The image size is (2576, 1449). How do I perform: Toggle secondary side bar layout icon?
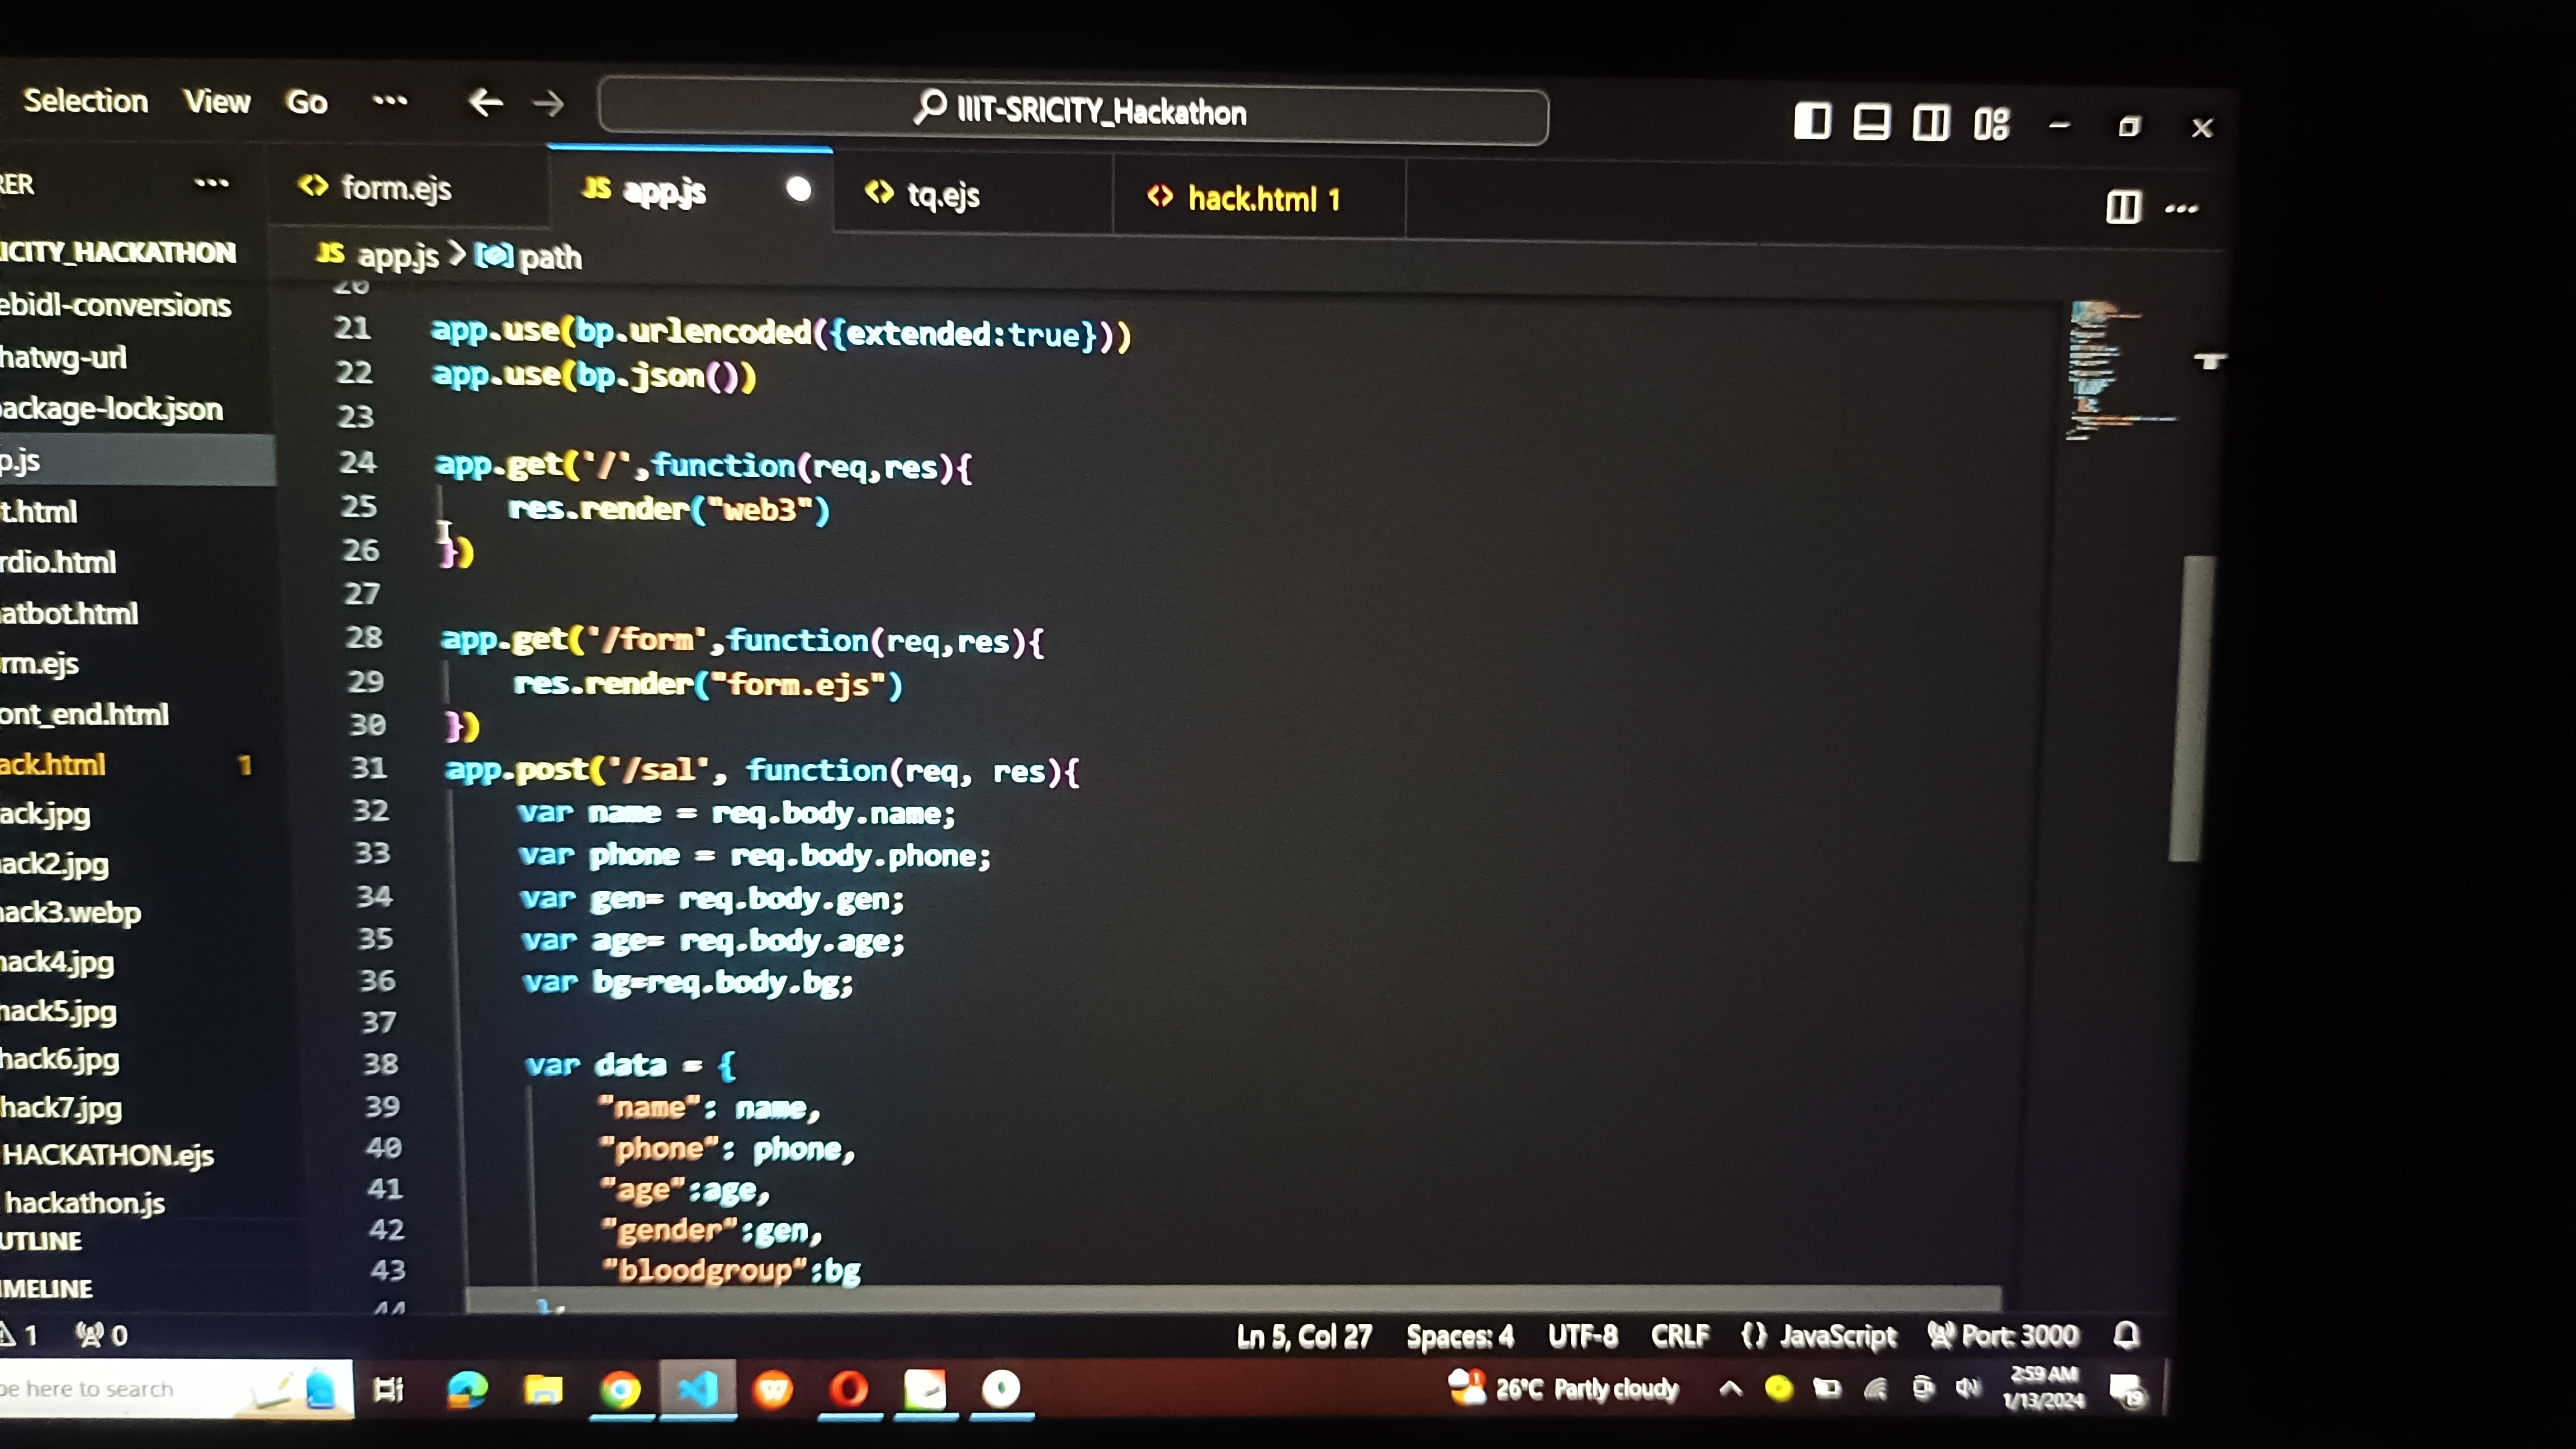(1930, 123)
